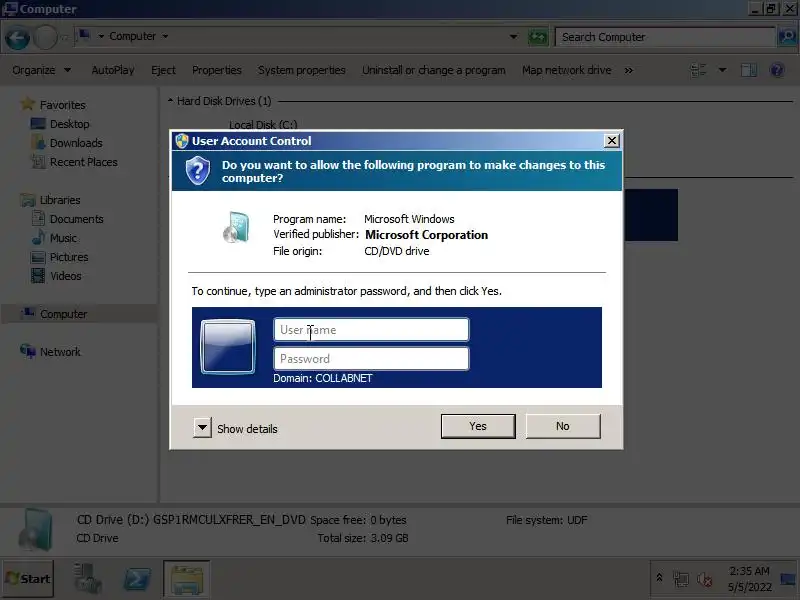
Task: Click the User name input field
Action: [371, 330]
